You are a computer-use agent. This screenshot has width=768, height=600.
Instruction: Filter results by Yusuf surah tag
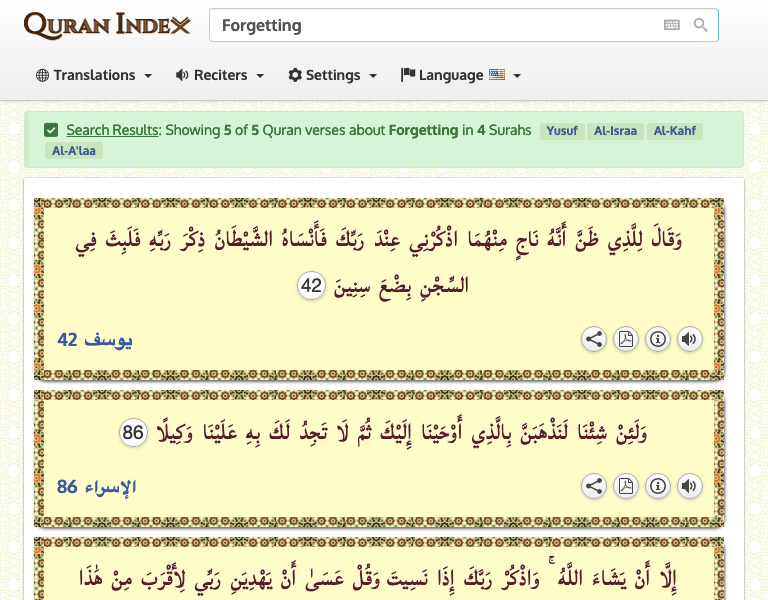[x=561, y=131]
